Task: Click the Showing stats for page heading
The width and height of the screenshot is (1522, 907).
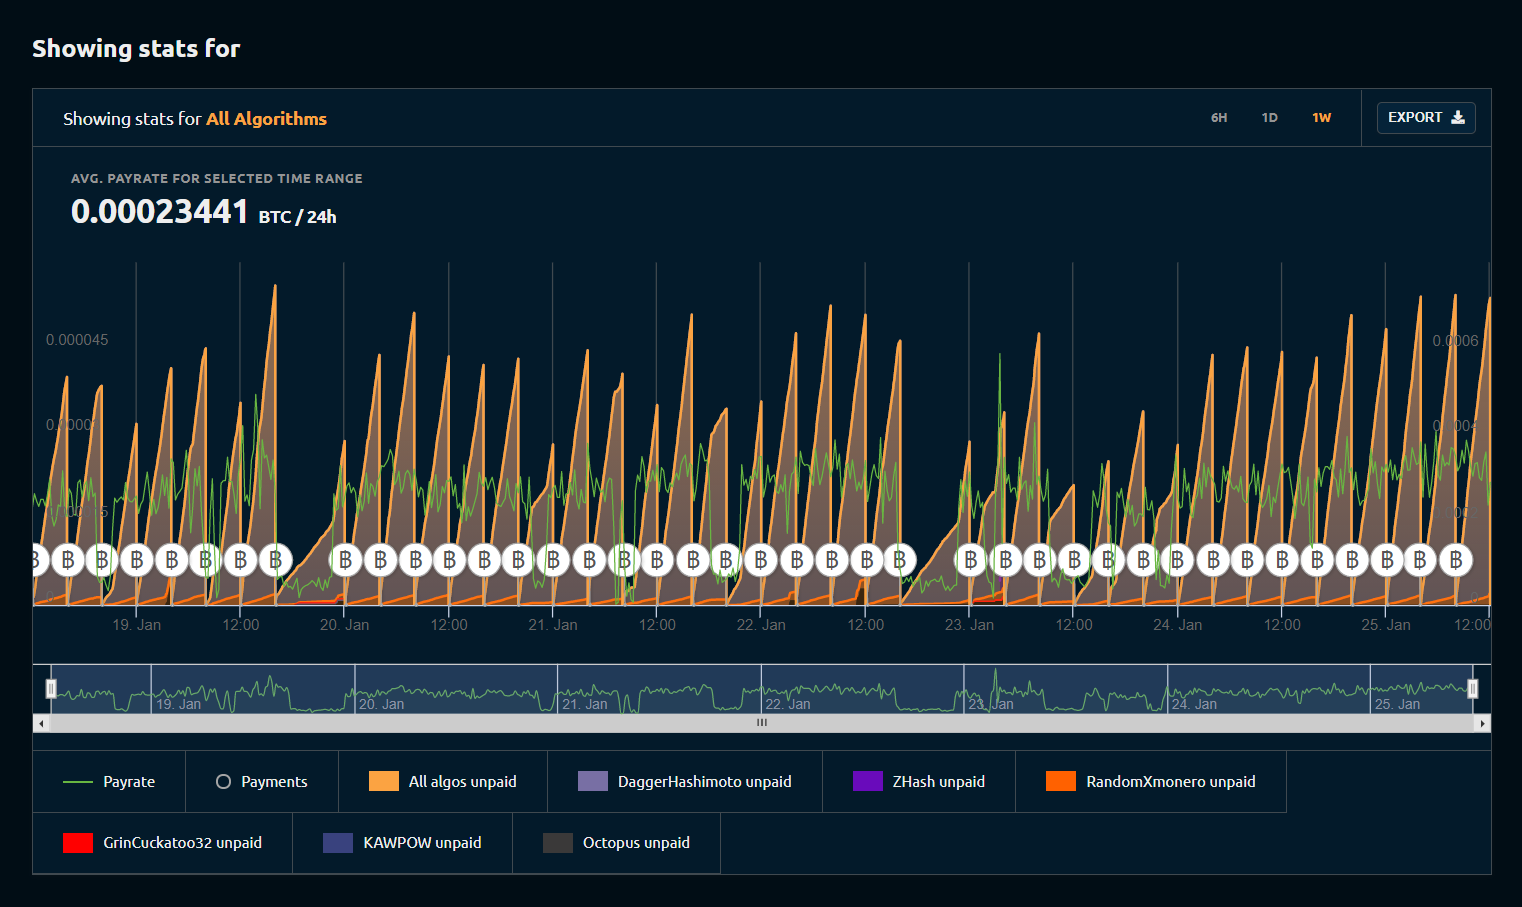Action: (x=136, y=48)
